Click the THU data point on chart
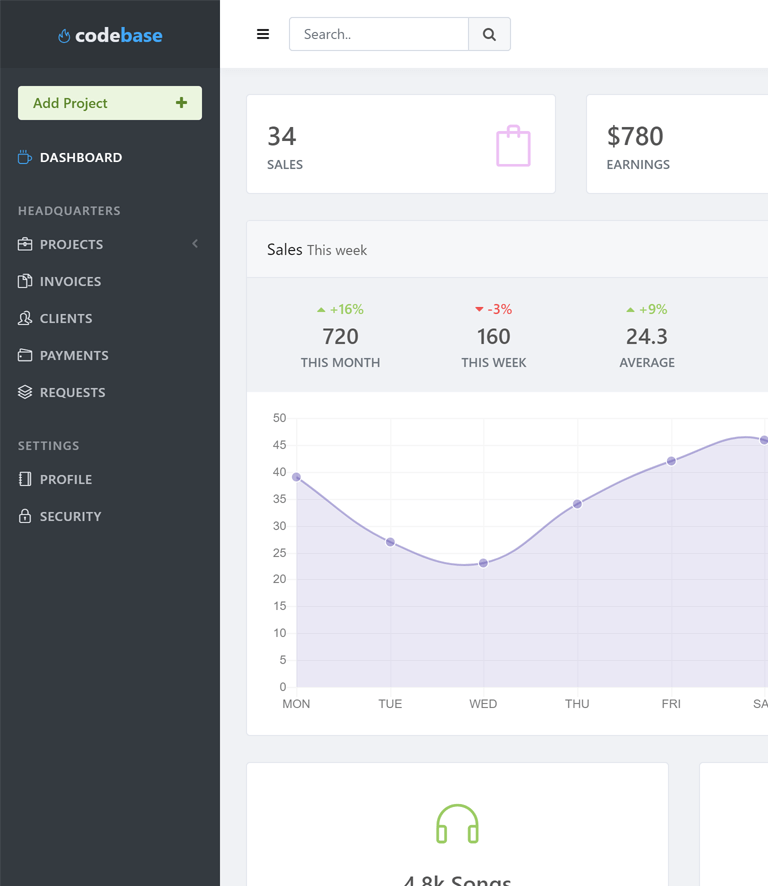This screenshot has height=886, width=768. tap(577, 504)
